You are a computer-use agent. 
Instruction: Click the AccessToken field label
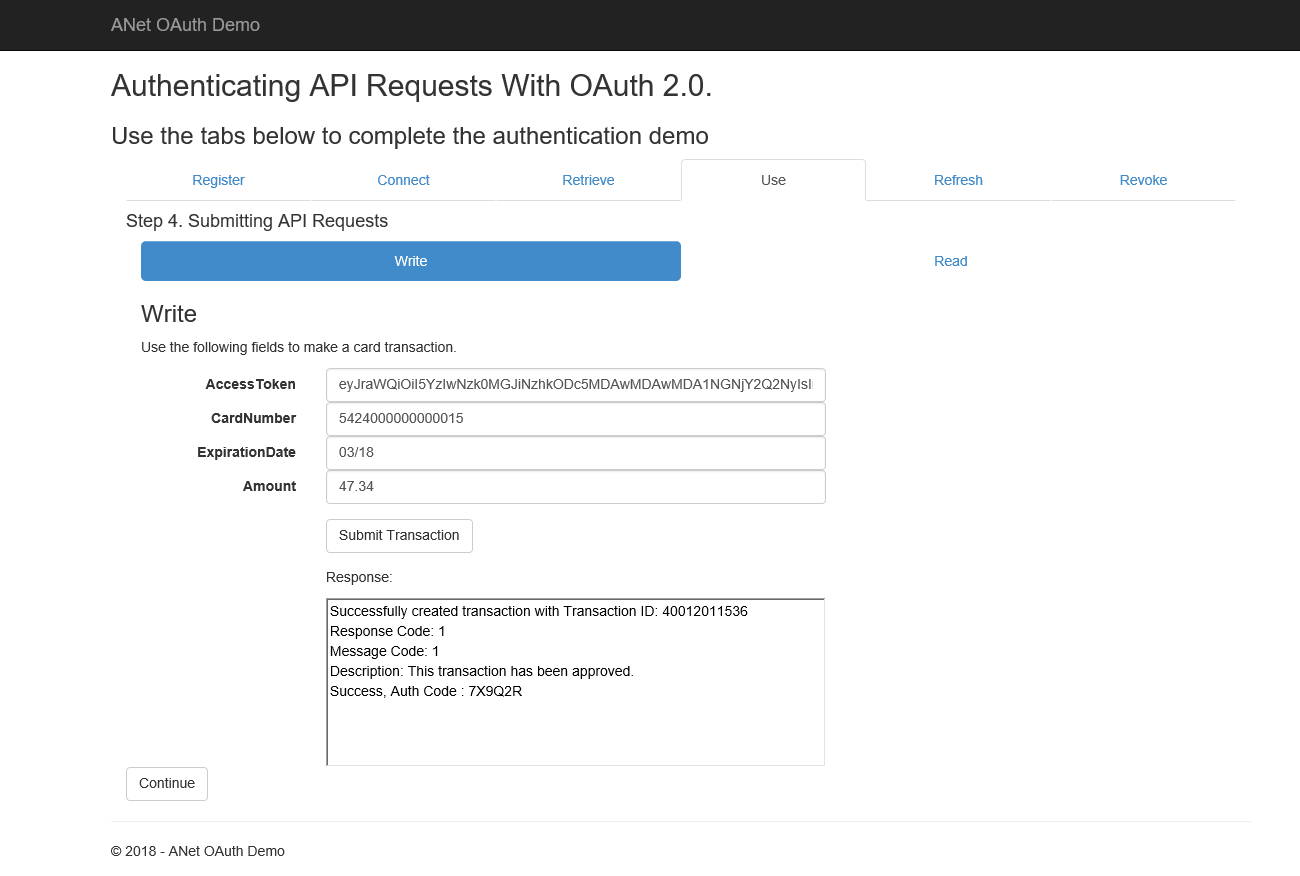[x=250, y=384]
